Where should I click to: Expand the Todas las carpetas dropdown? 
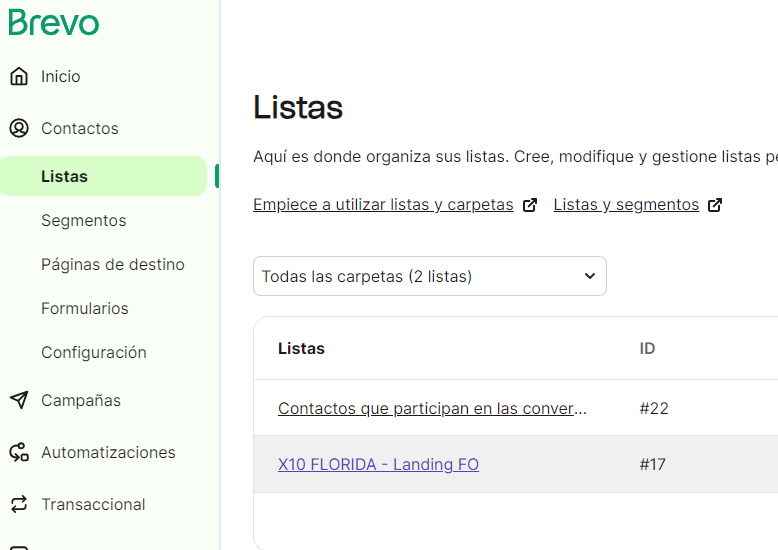[x=430, y=276]
